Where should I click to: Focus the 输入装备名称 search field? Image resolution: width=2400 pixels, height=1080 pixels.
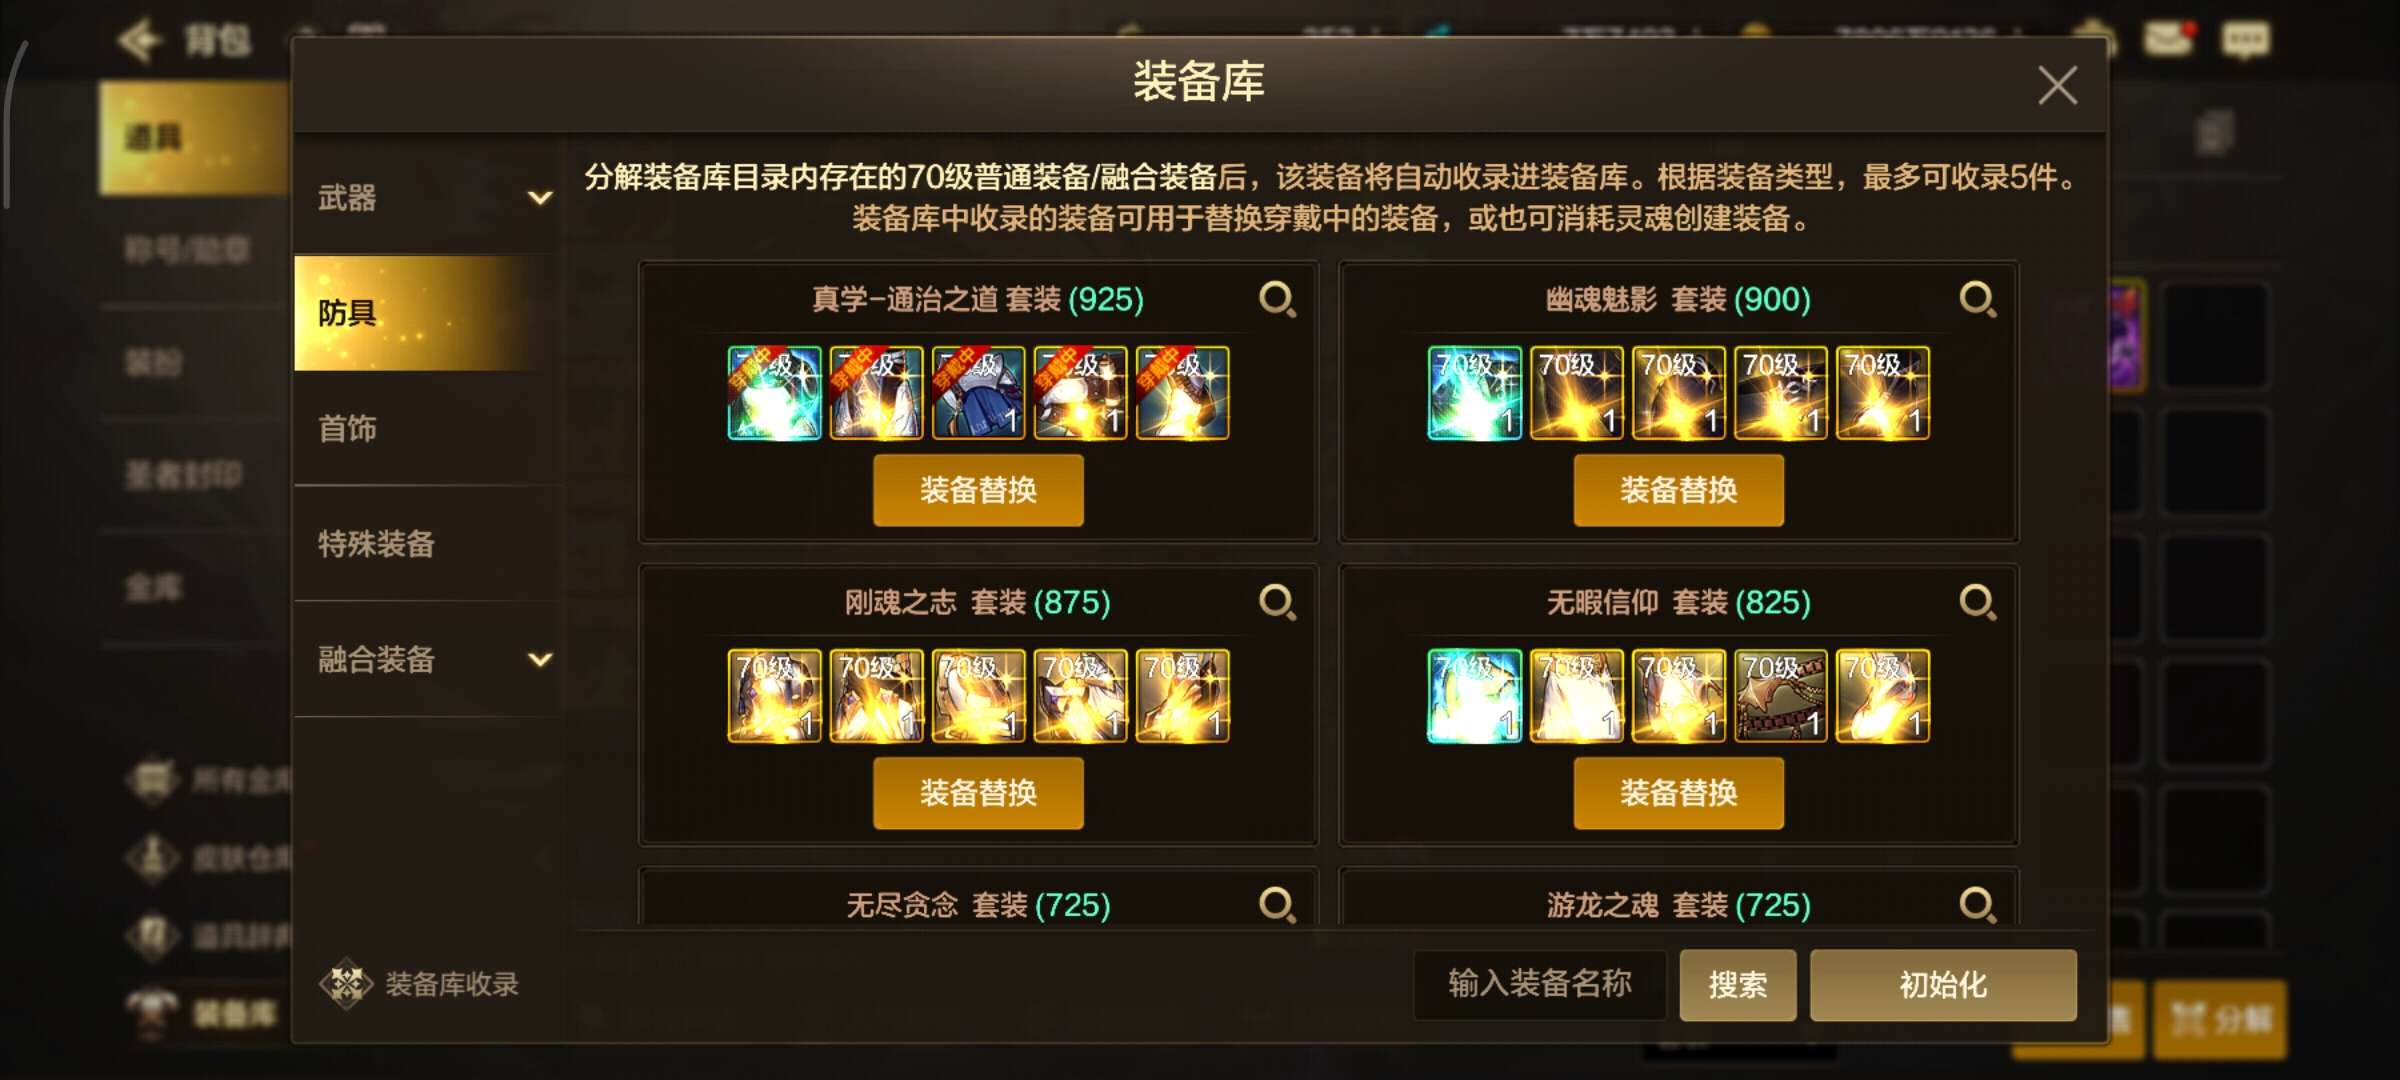click(1540, 985)
